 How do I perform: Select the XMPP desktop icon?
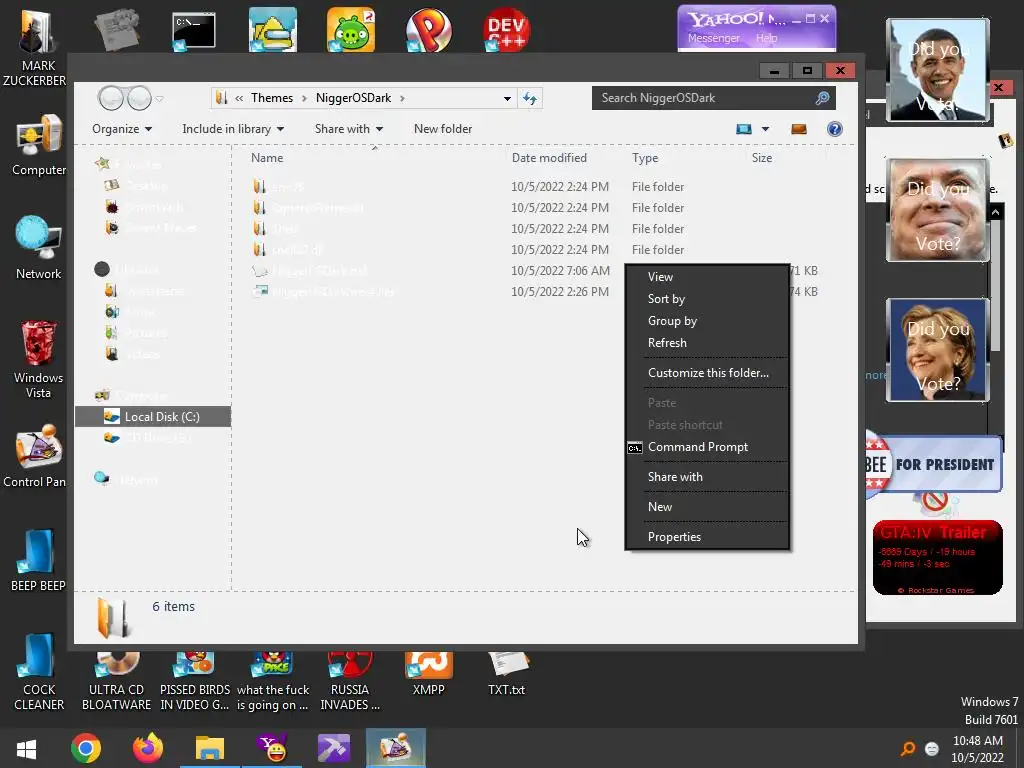[x=428, y=673]
